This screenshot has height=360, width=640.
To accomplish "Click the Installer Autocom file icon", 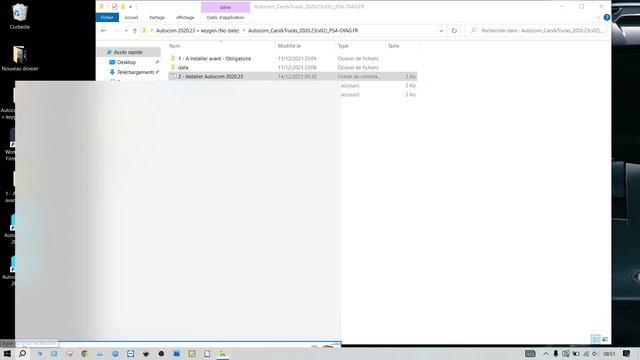I will (173, 76).
